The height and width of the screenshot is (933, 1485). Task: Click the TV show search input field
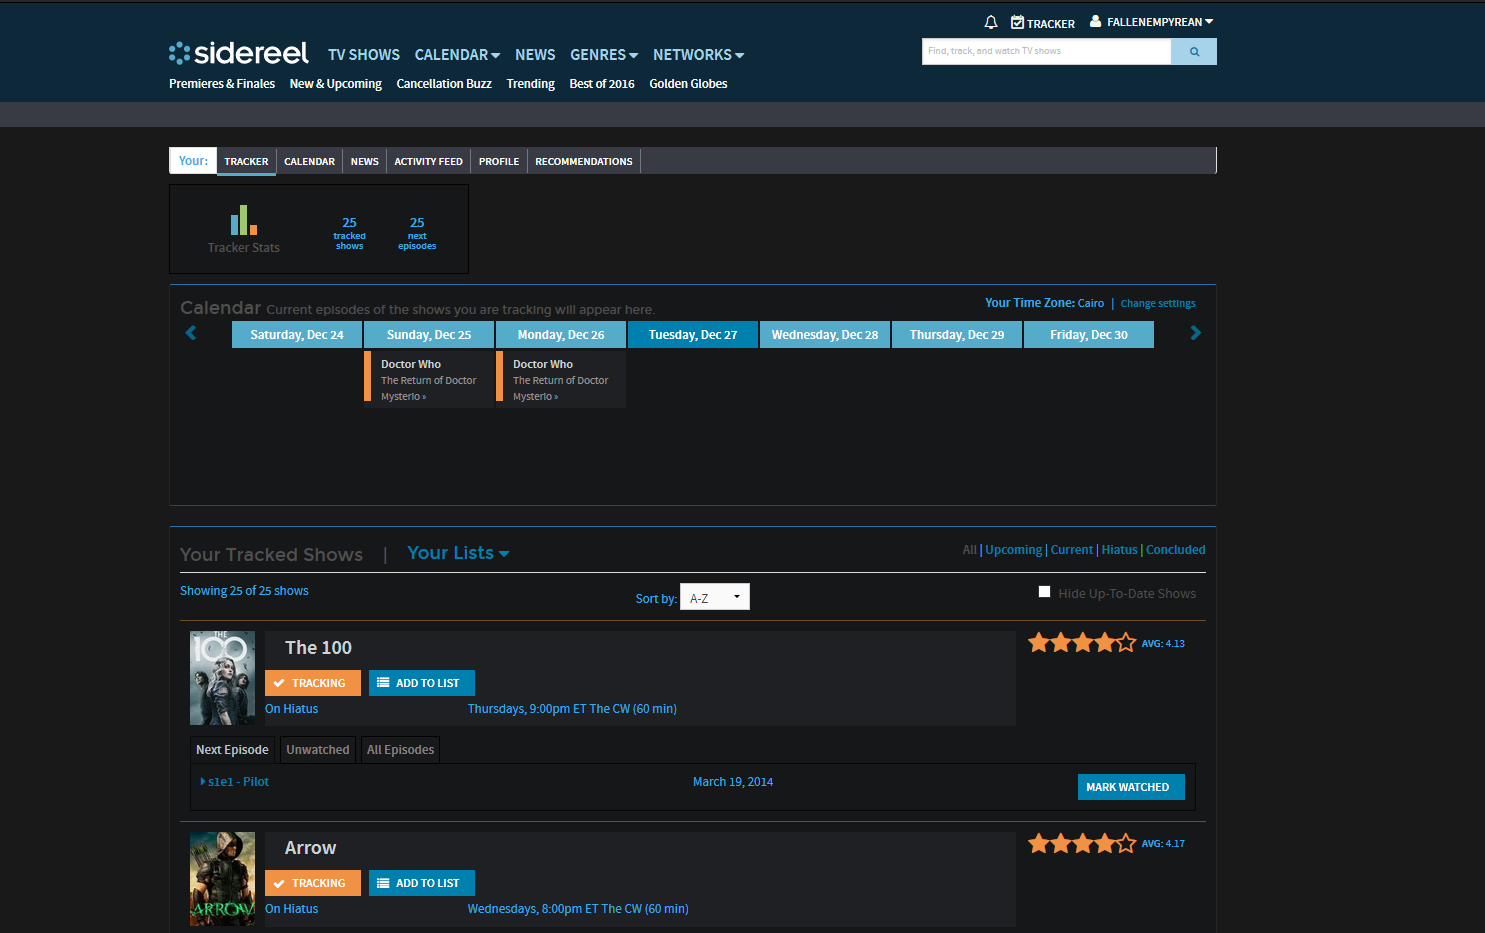tap(1045, 52)
